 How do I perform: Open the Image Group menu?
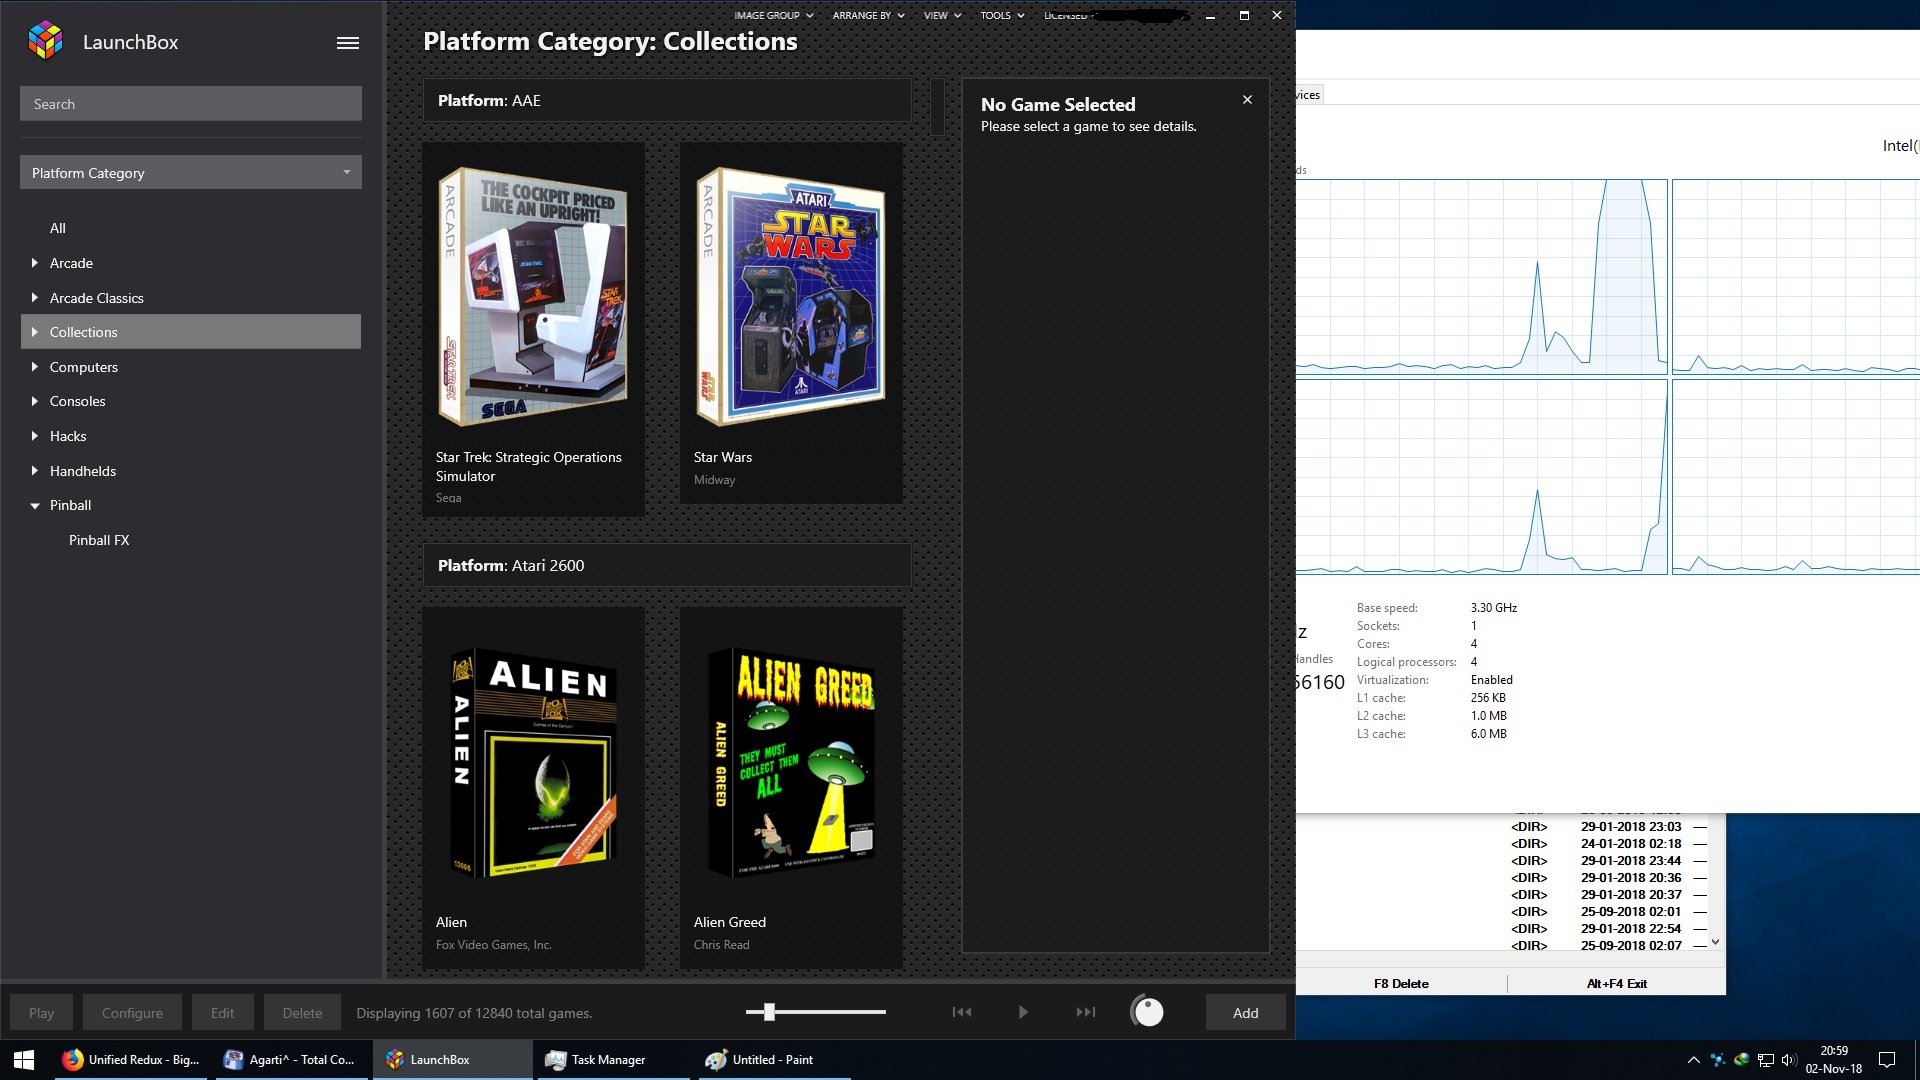point(773,15)
